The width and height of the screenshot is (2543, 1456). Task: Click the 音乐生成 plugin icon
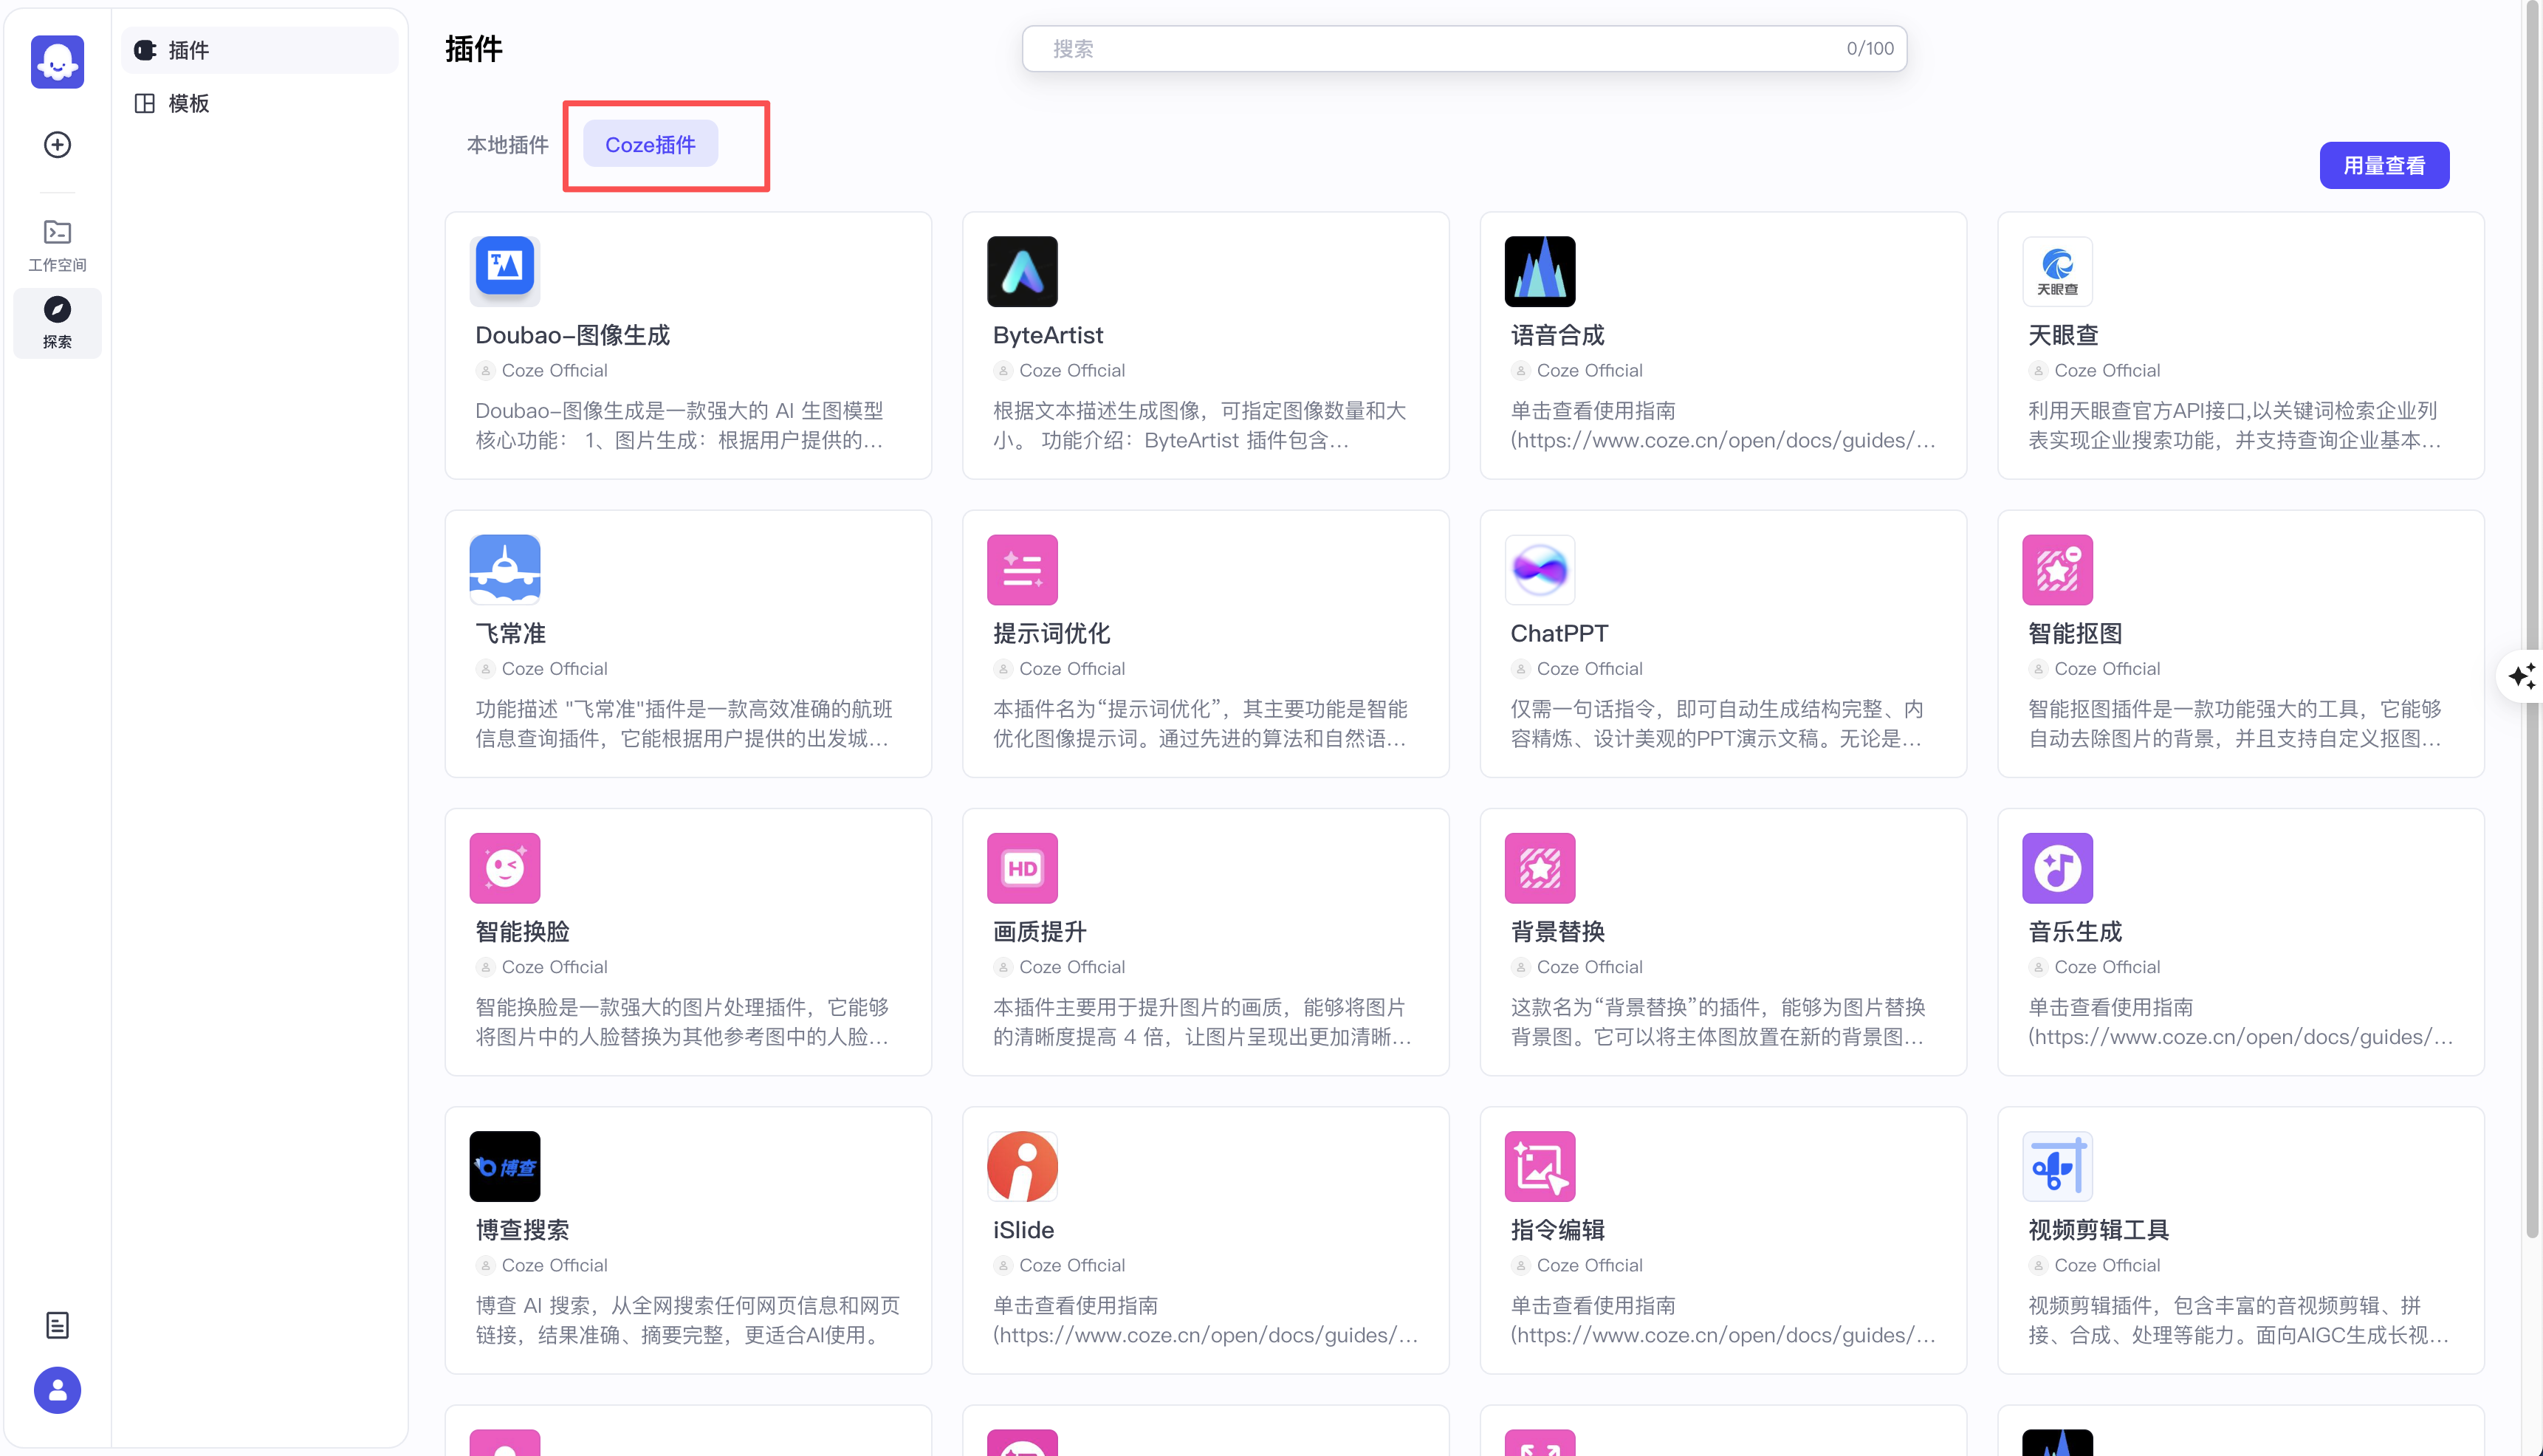coord(2057,867)
